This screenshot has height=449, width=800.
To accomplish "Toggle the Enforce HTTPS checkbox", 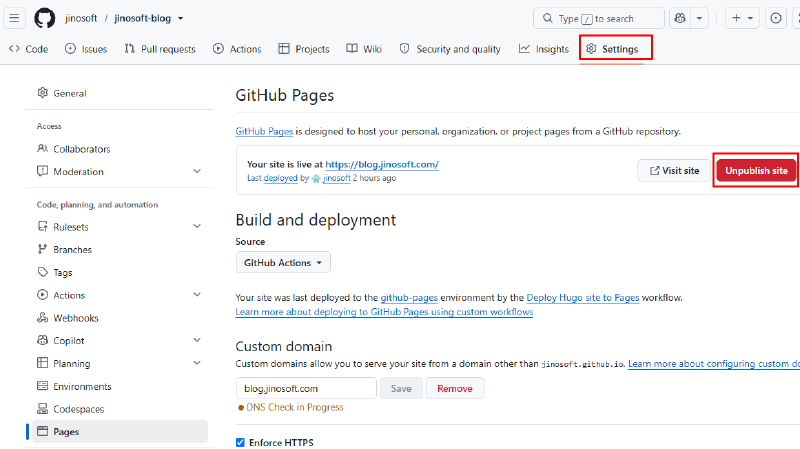I will point(240,442).
